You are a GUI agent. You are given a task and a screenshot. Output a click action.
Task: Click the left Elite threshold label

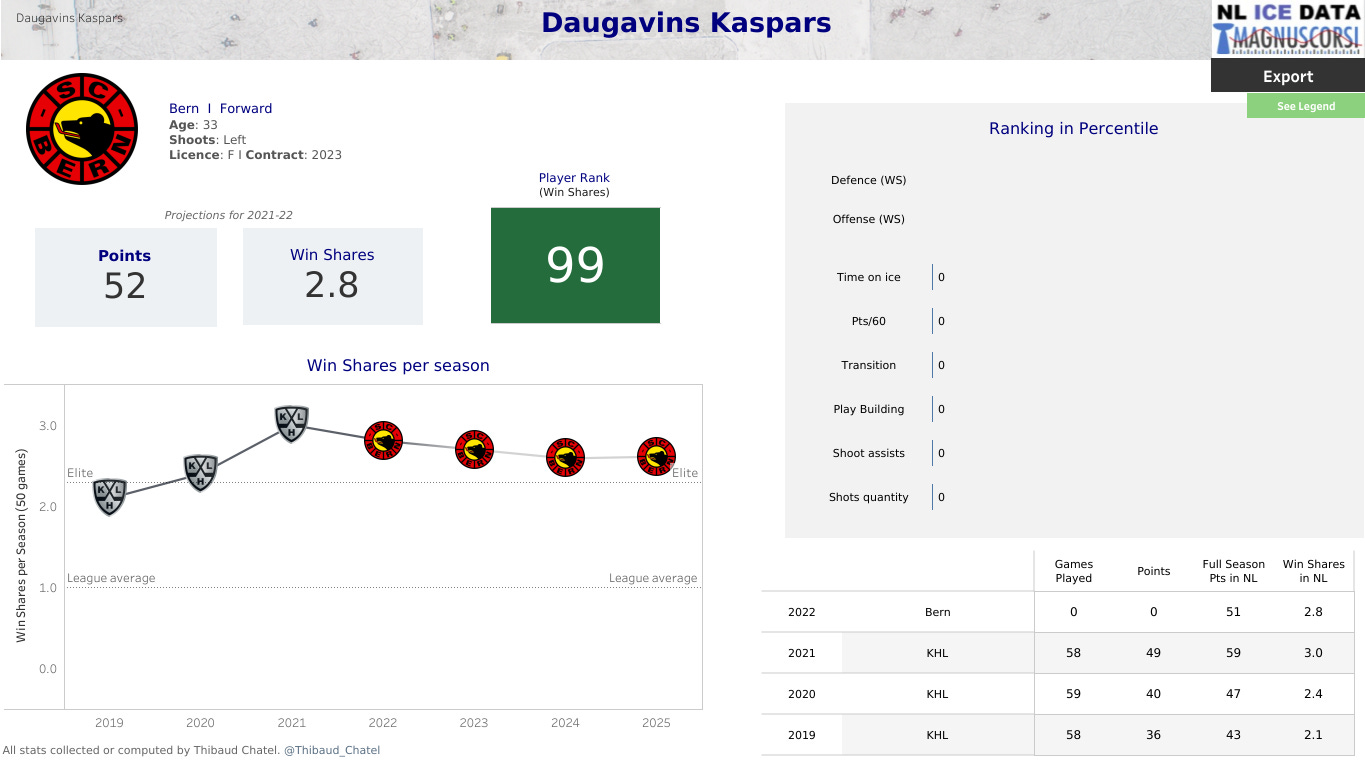point(80,473)
